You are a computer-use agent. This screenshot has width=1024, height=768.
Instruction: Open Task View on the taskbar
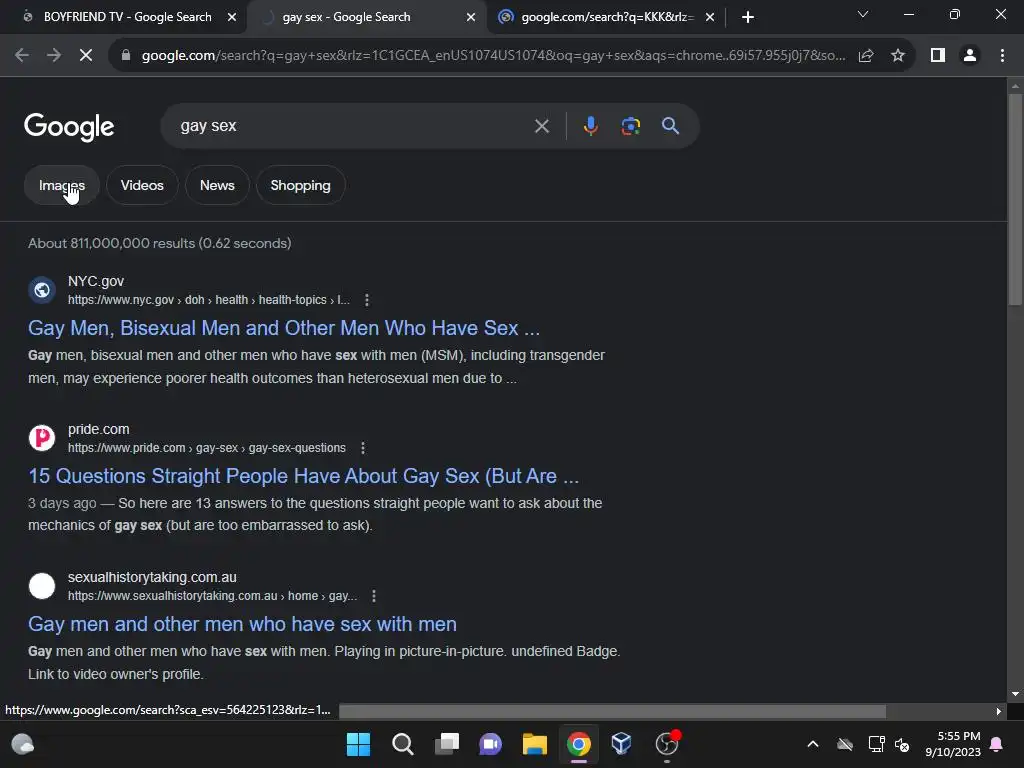click(x=447, y=744)
